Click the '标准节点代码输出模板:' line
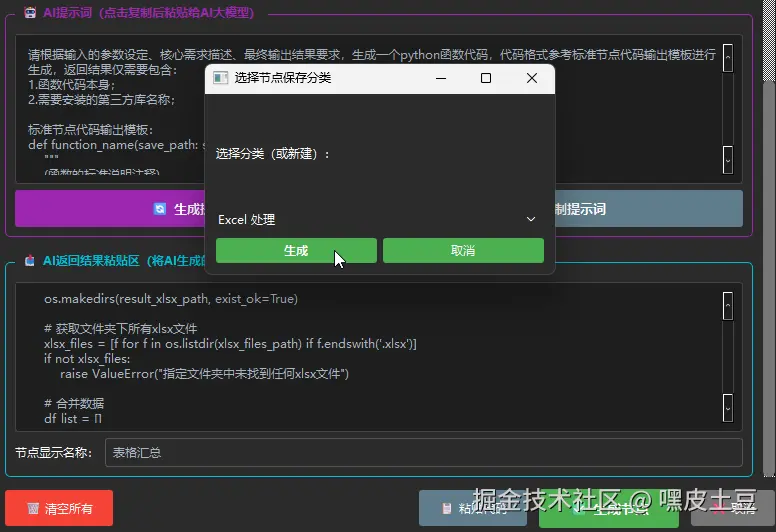This screenshot has height=532, width=776. pos(91,130)
